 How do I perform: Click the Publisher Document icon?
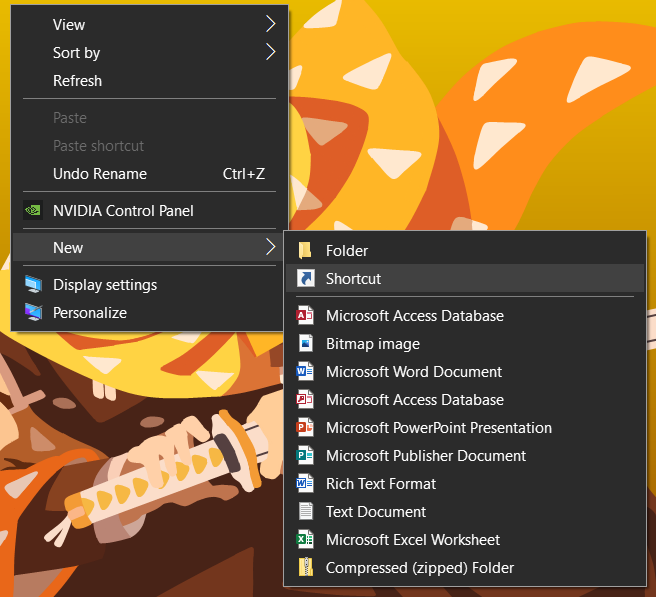point(305,456)
